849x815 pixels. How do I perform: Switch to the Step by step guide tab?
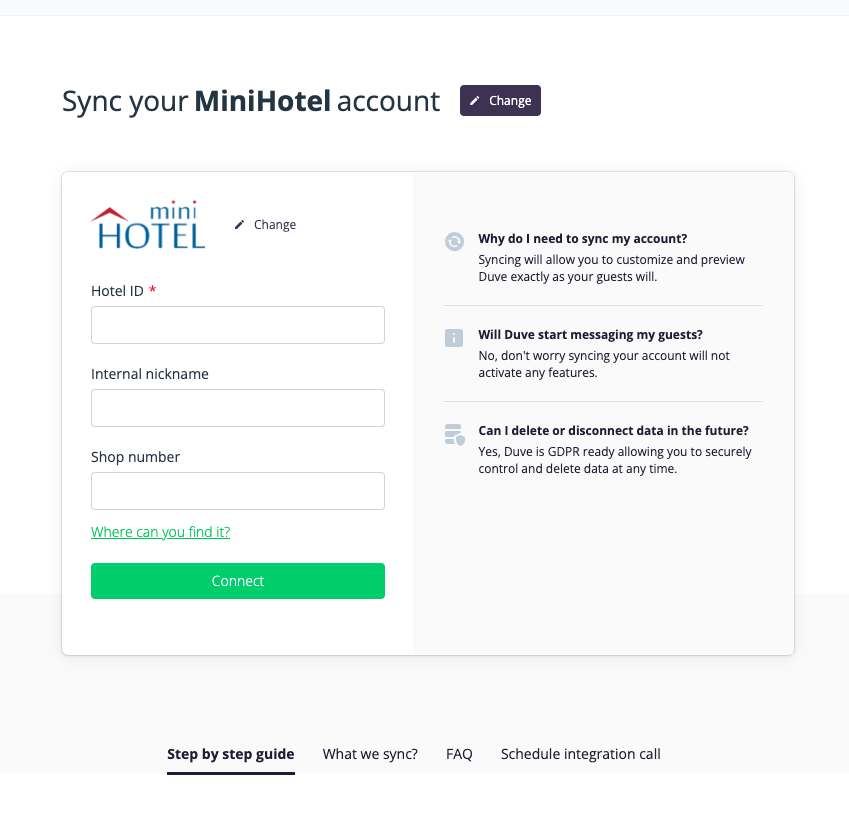pos(231,754)
